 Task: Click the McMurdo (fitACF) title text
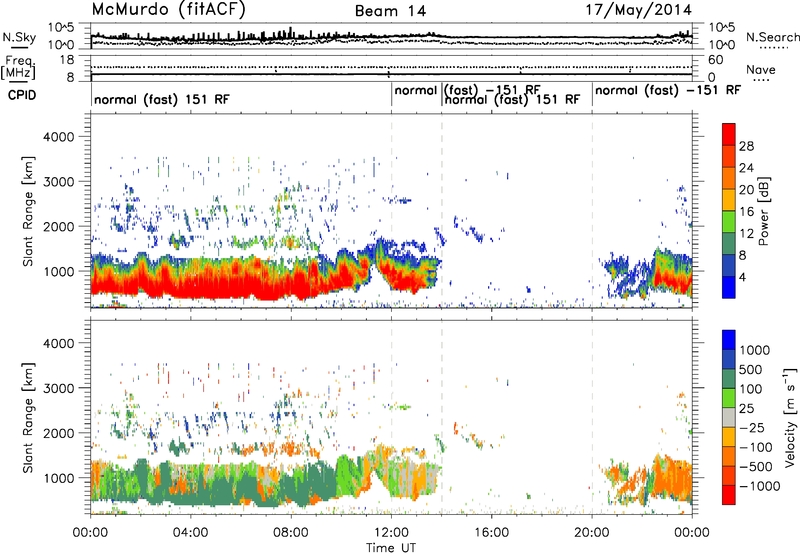click(x=168, y=10)
